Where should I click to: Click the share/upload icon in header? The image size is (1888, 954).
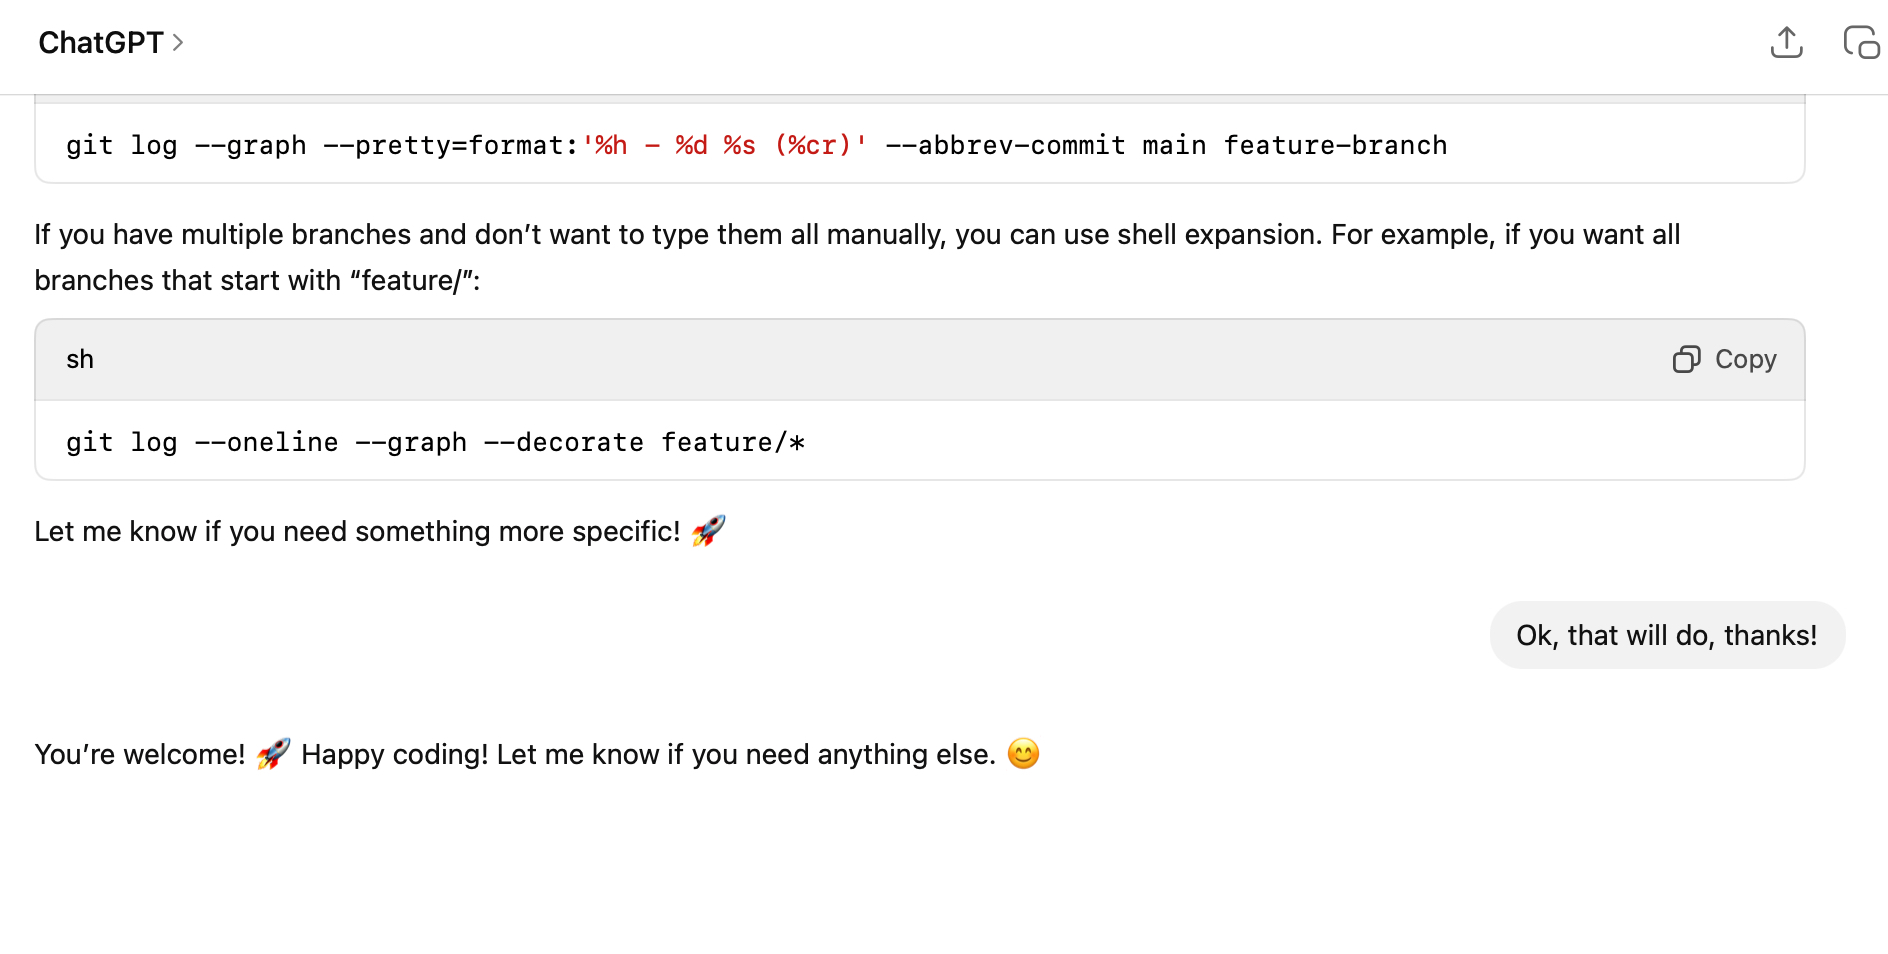pos(1786,43)
